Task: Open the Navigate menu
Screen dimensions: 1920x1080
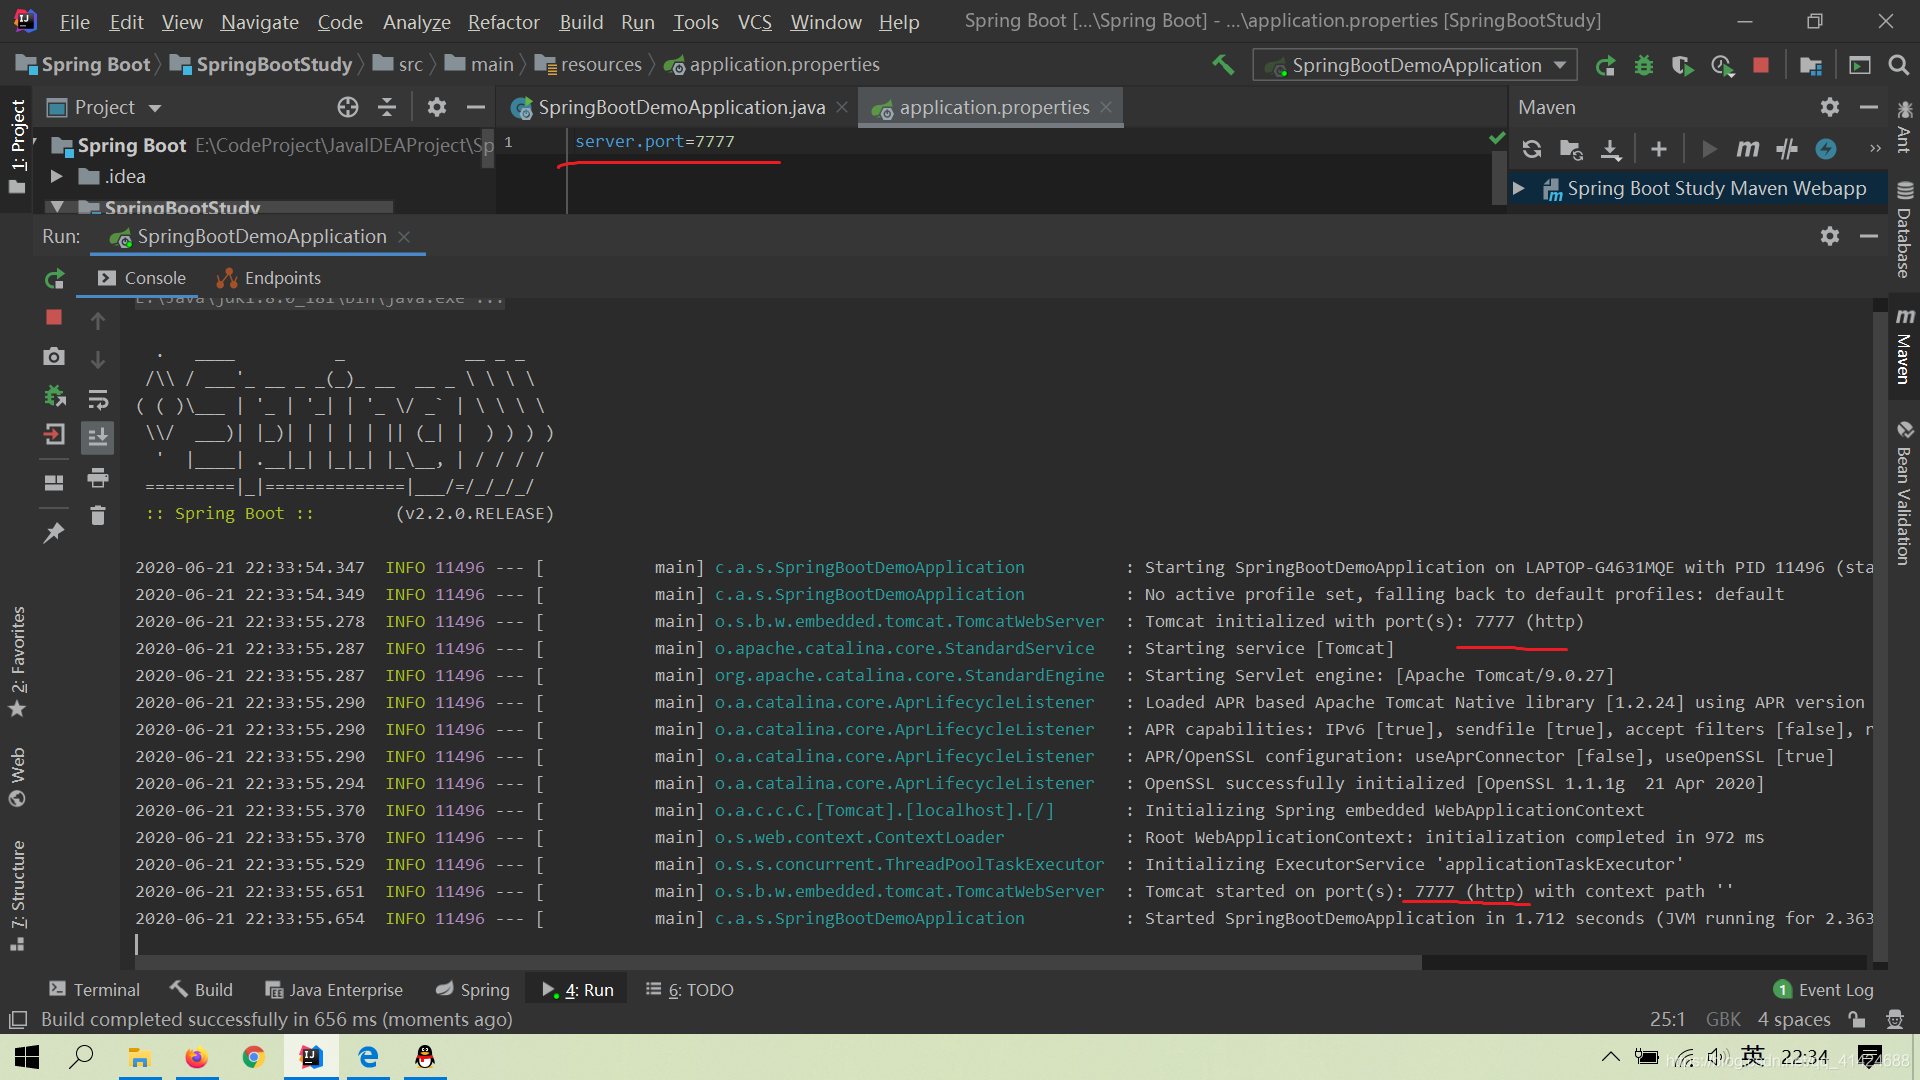Action: (260, 22)
